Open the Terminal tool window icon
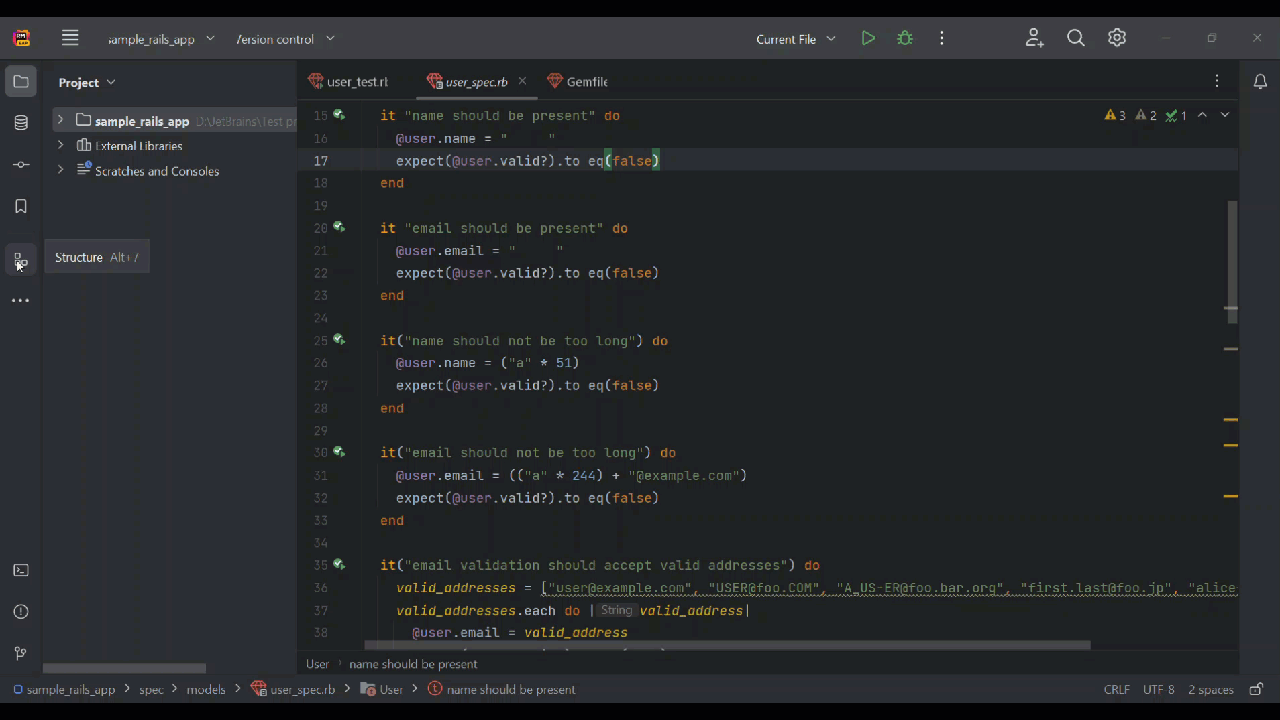The image size is (1280, 720). click(x=21, y=570)
